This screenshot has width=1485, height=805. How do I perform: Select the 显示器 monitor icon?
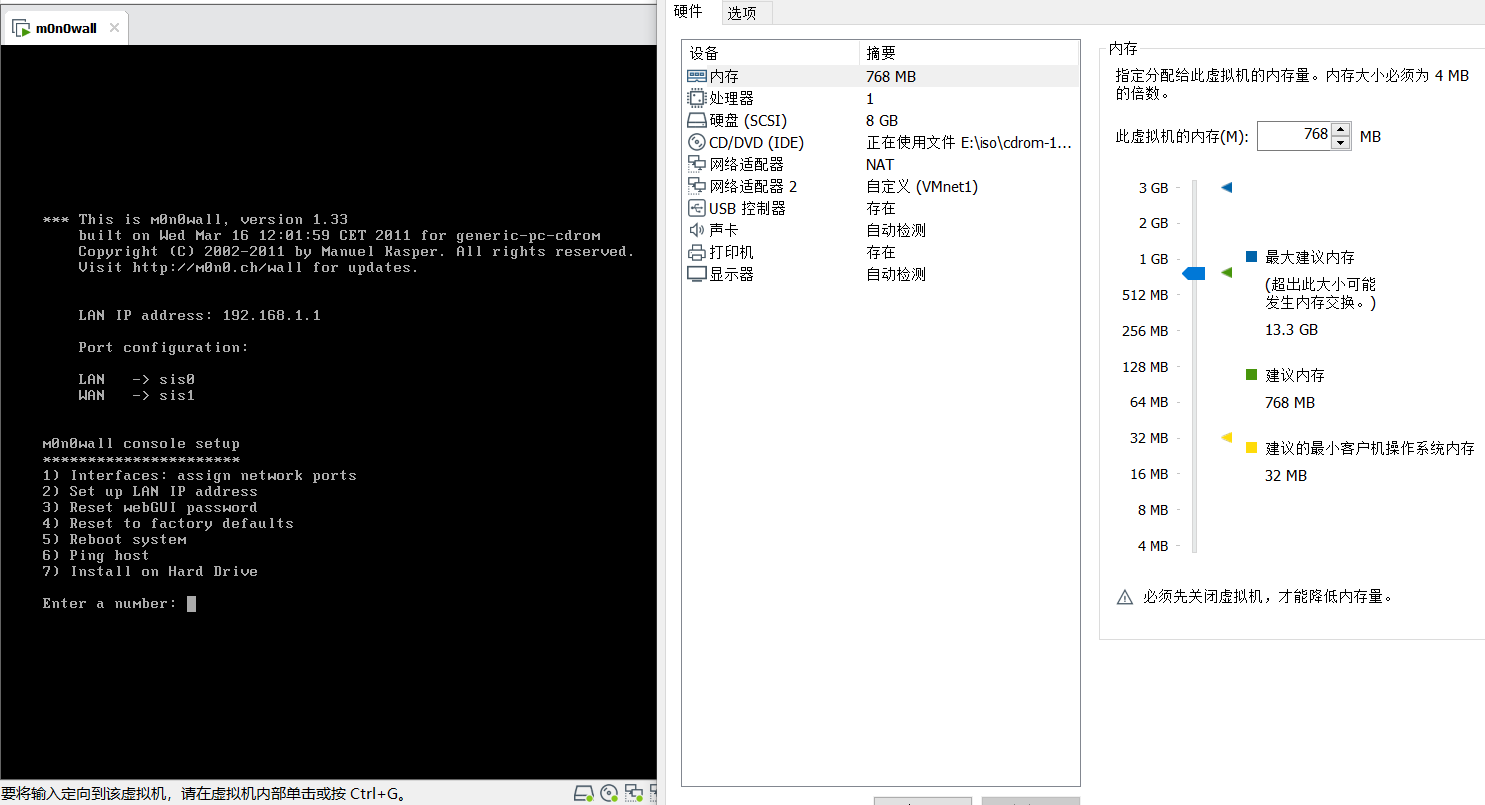coord(697,274)
